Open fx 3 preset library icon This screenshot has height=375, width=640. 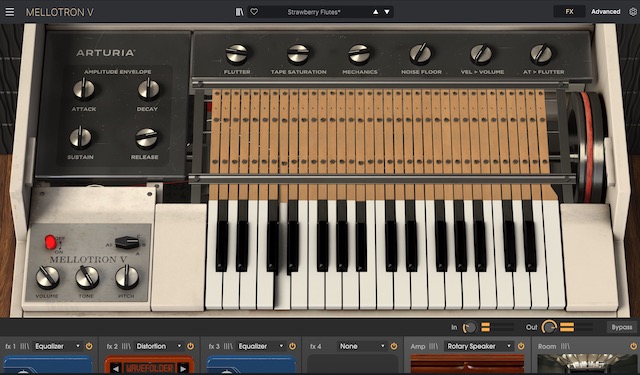pyautogui.click(x=228, y=346)
